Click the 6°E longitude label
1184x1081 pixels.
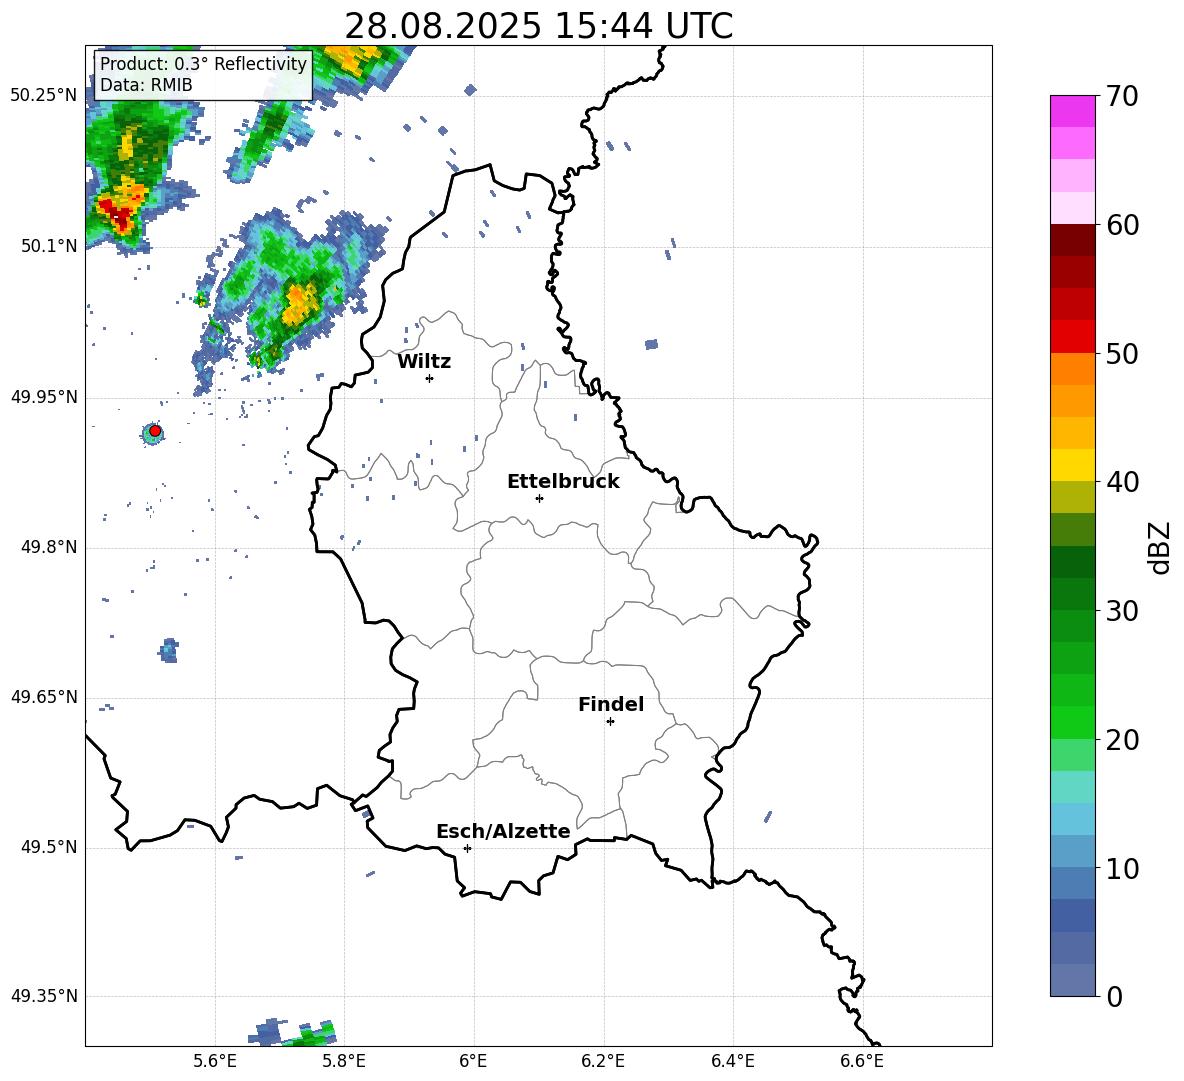(x=473, y=1061)
